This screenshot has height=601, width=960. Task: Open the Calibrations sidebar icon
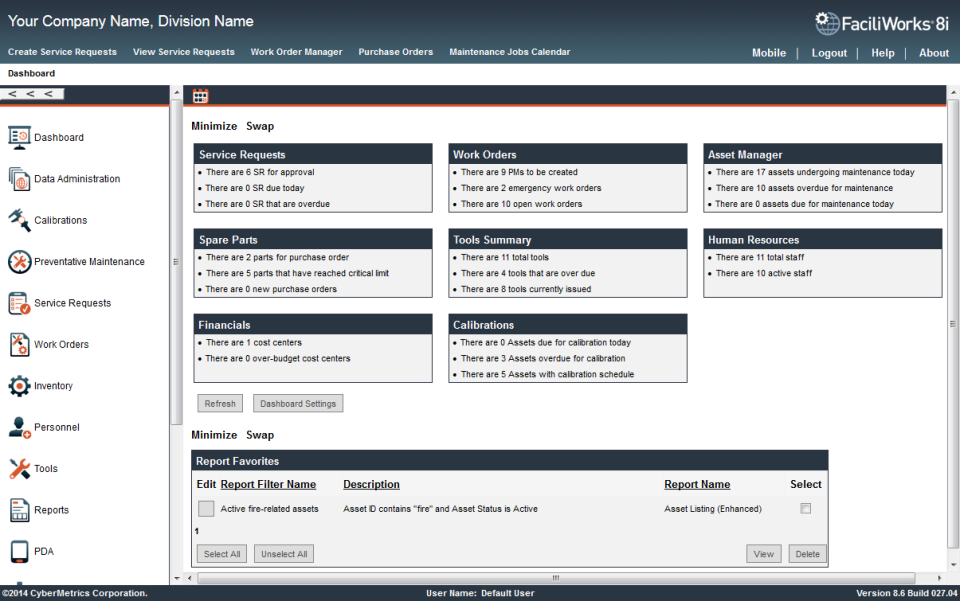coord(19,220)
